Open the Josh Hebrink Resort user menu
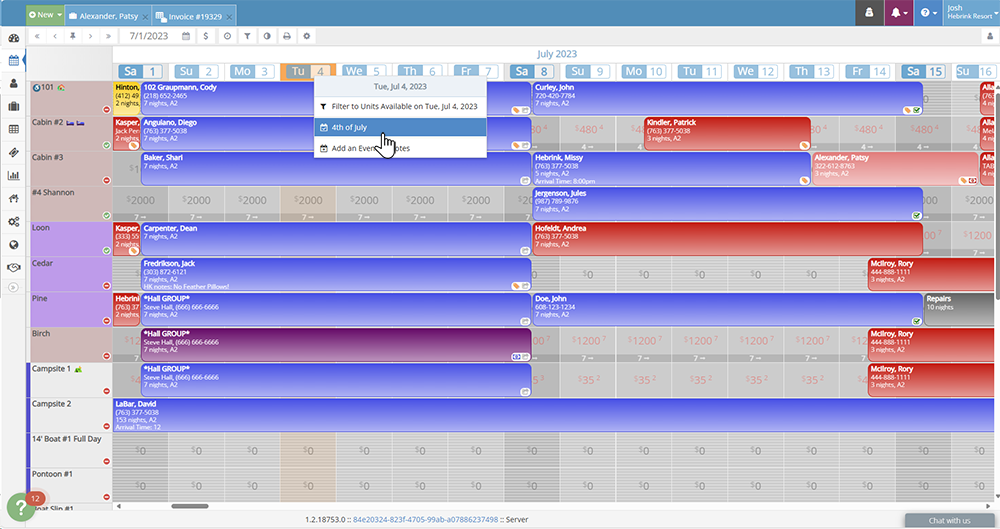This screenshot has width=1000, height=529. [970, 15]
